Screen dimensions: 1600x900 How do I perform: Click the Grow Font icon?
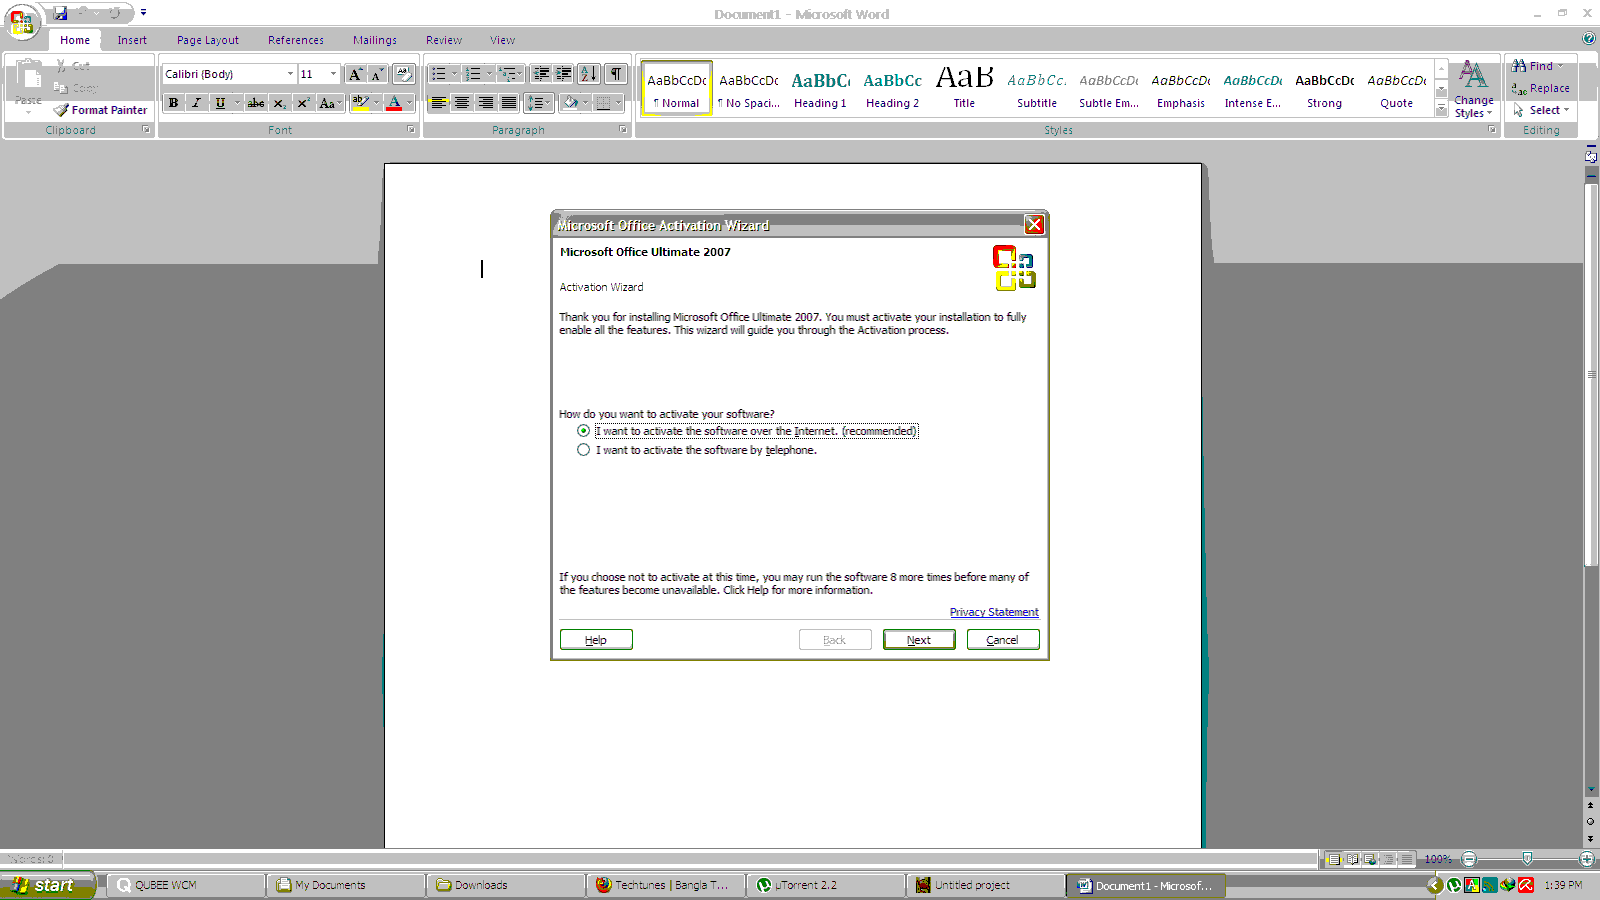coord(355,74)
